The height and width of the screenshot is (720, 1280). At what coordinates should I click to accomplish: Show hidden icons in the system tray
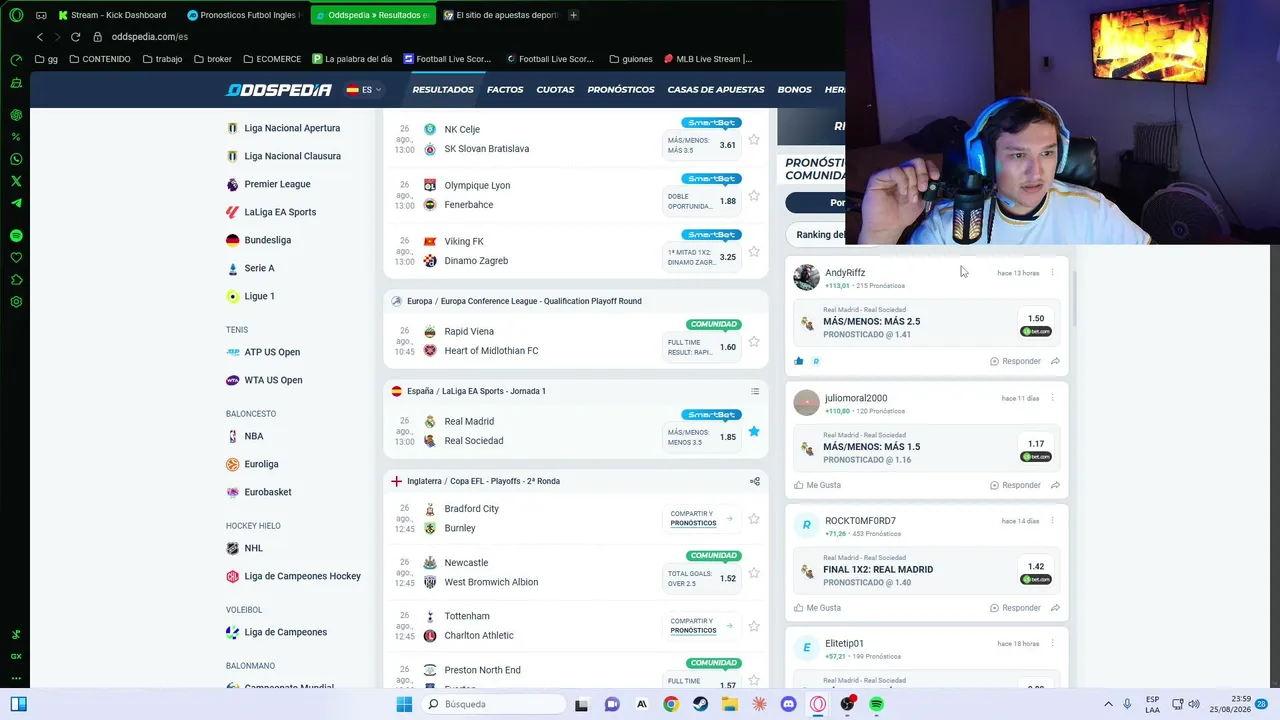click(x=1108, y=704)
